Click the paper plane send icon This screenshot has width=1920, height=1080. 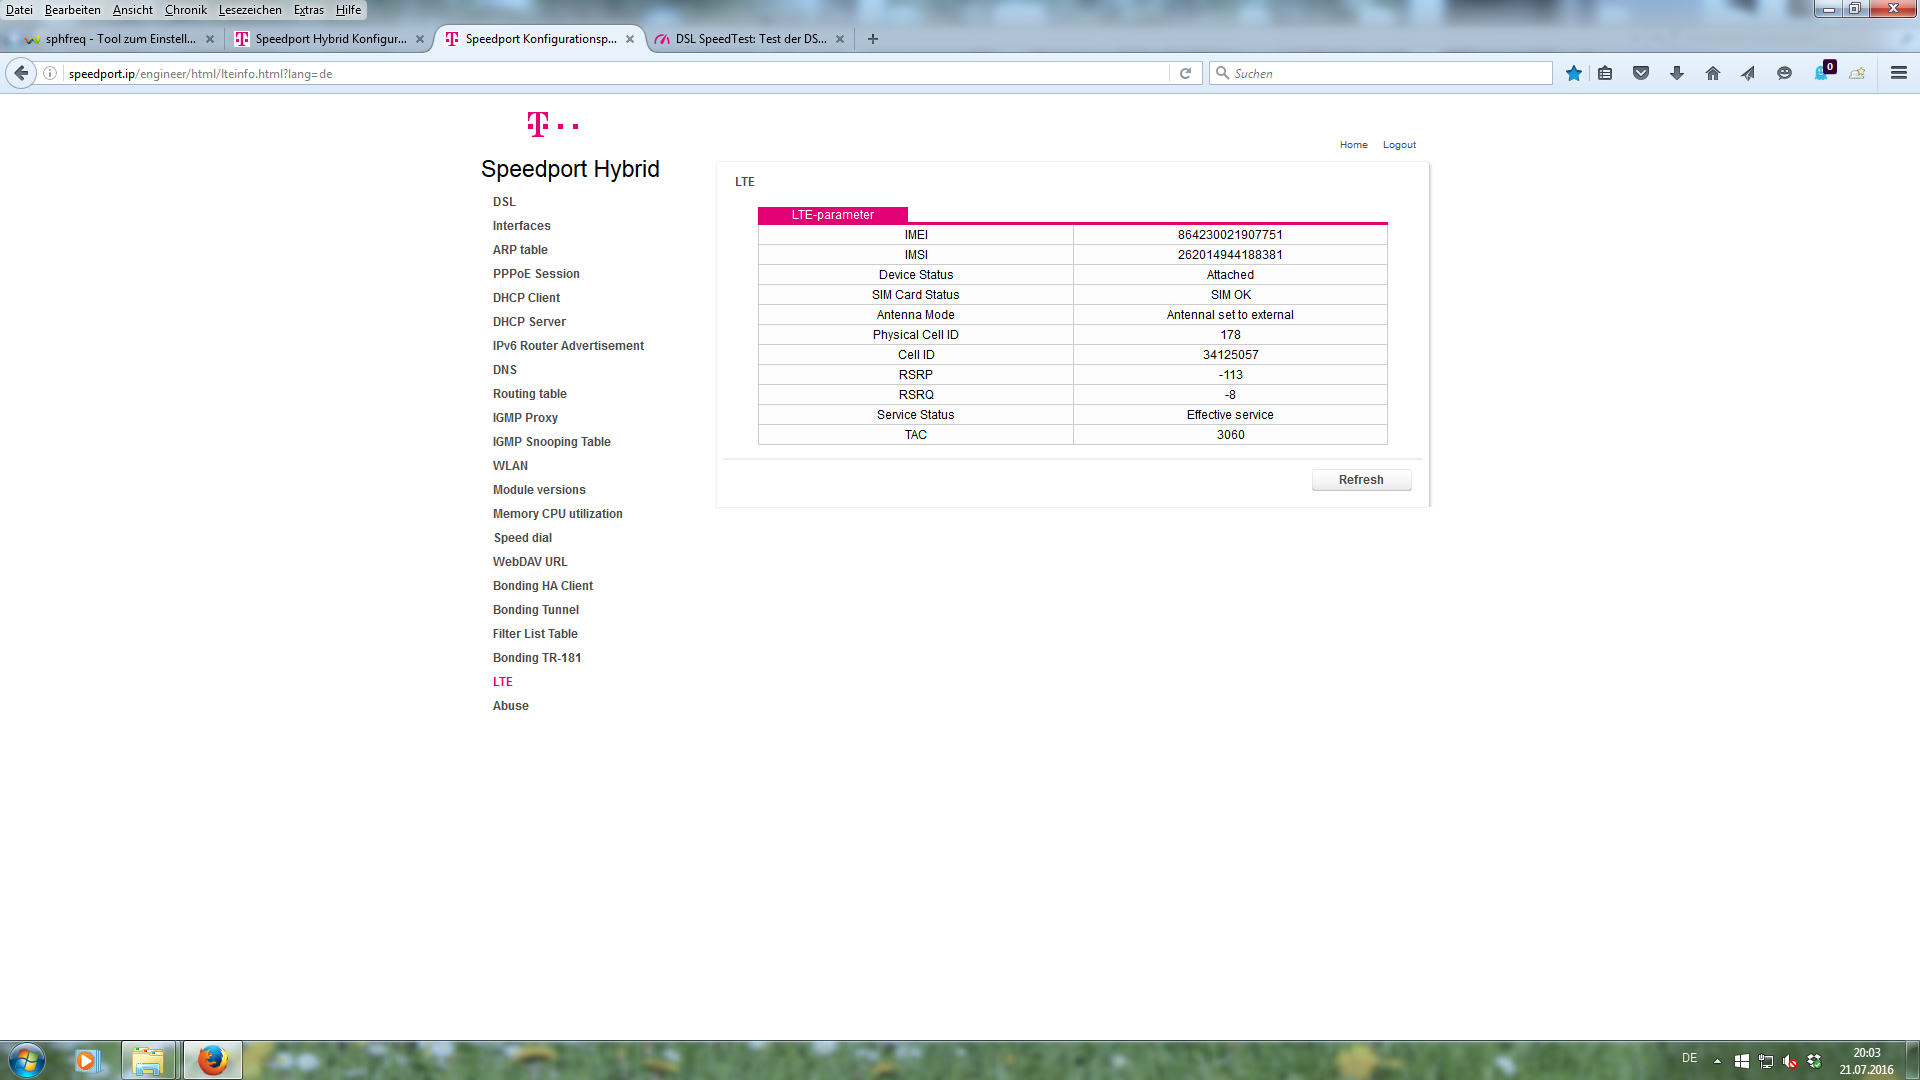[x=1748, y=73]
